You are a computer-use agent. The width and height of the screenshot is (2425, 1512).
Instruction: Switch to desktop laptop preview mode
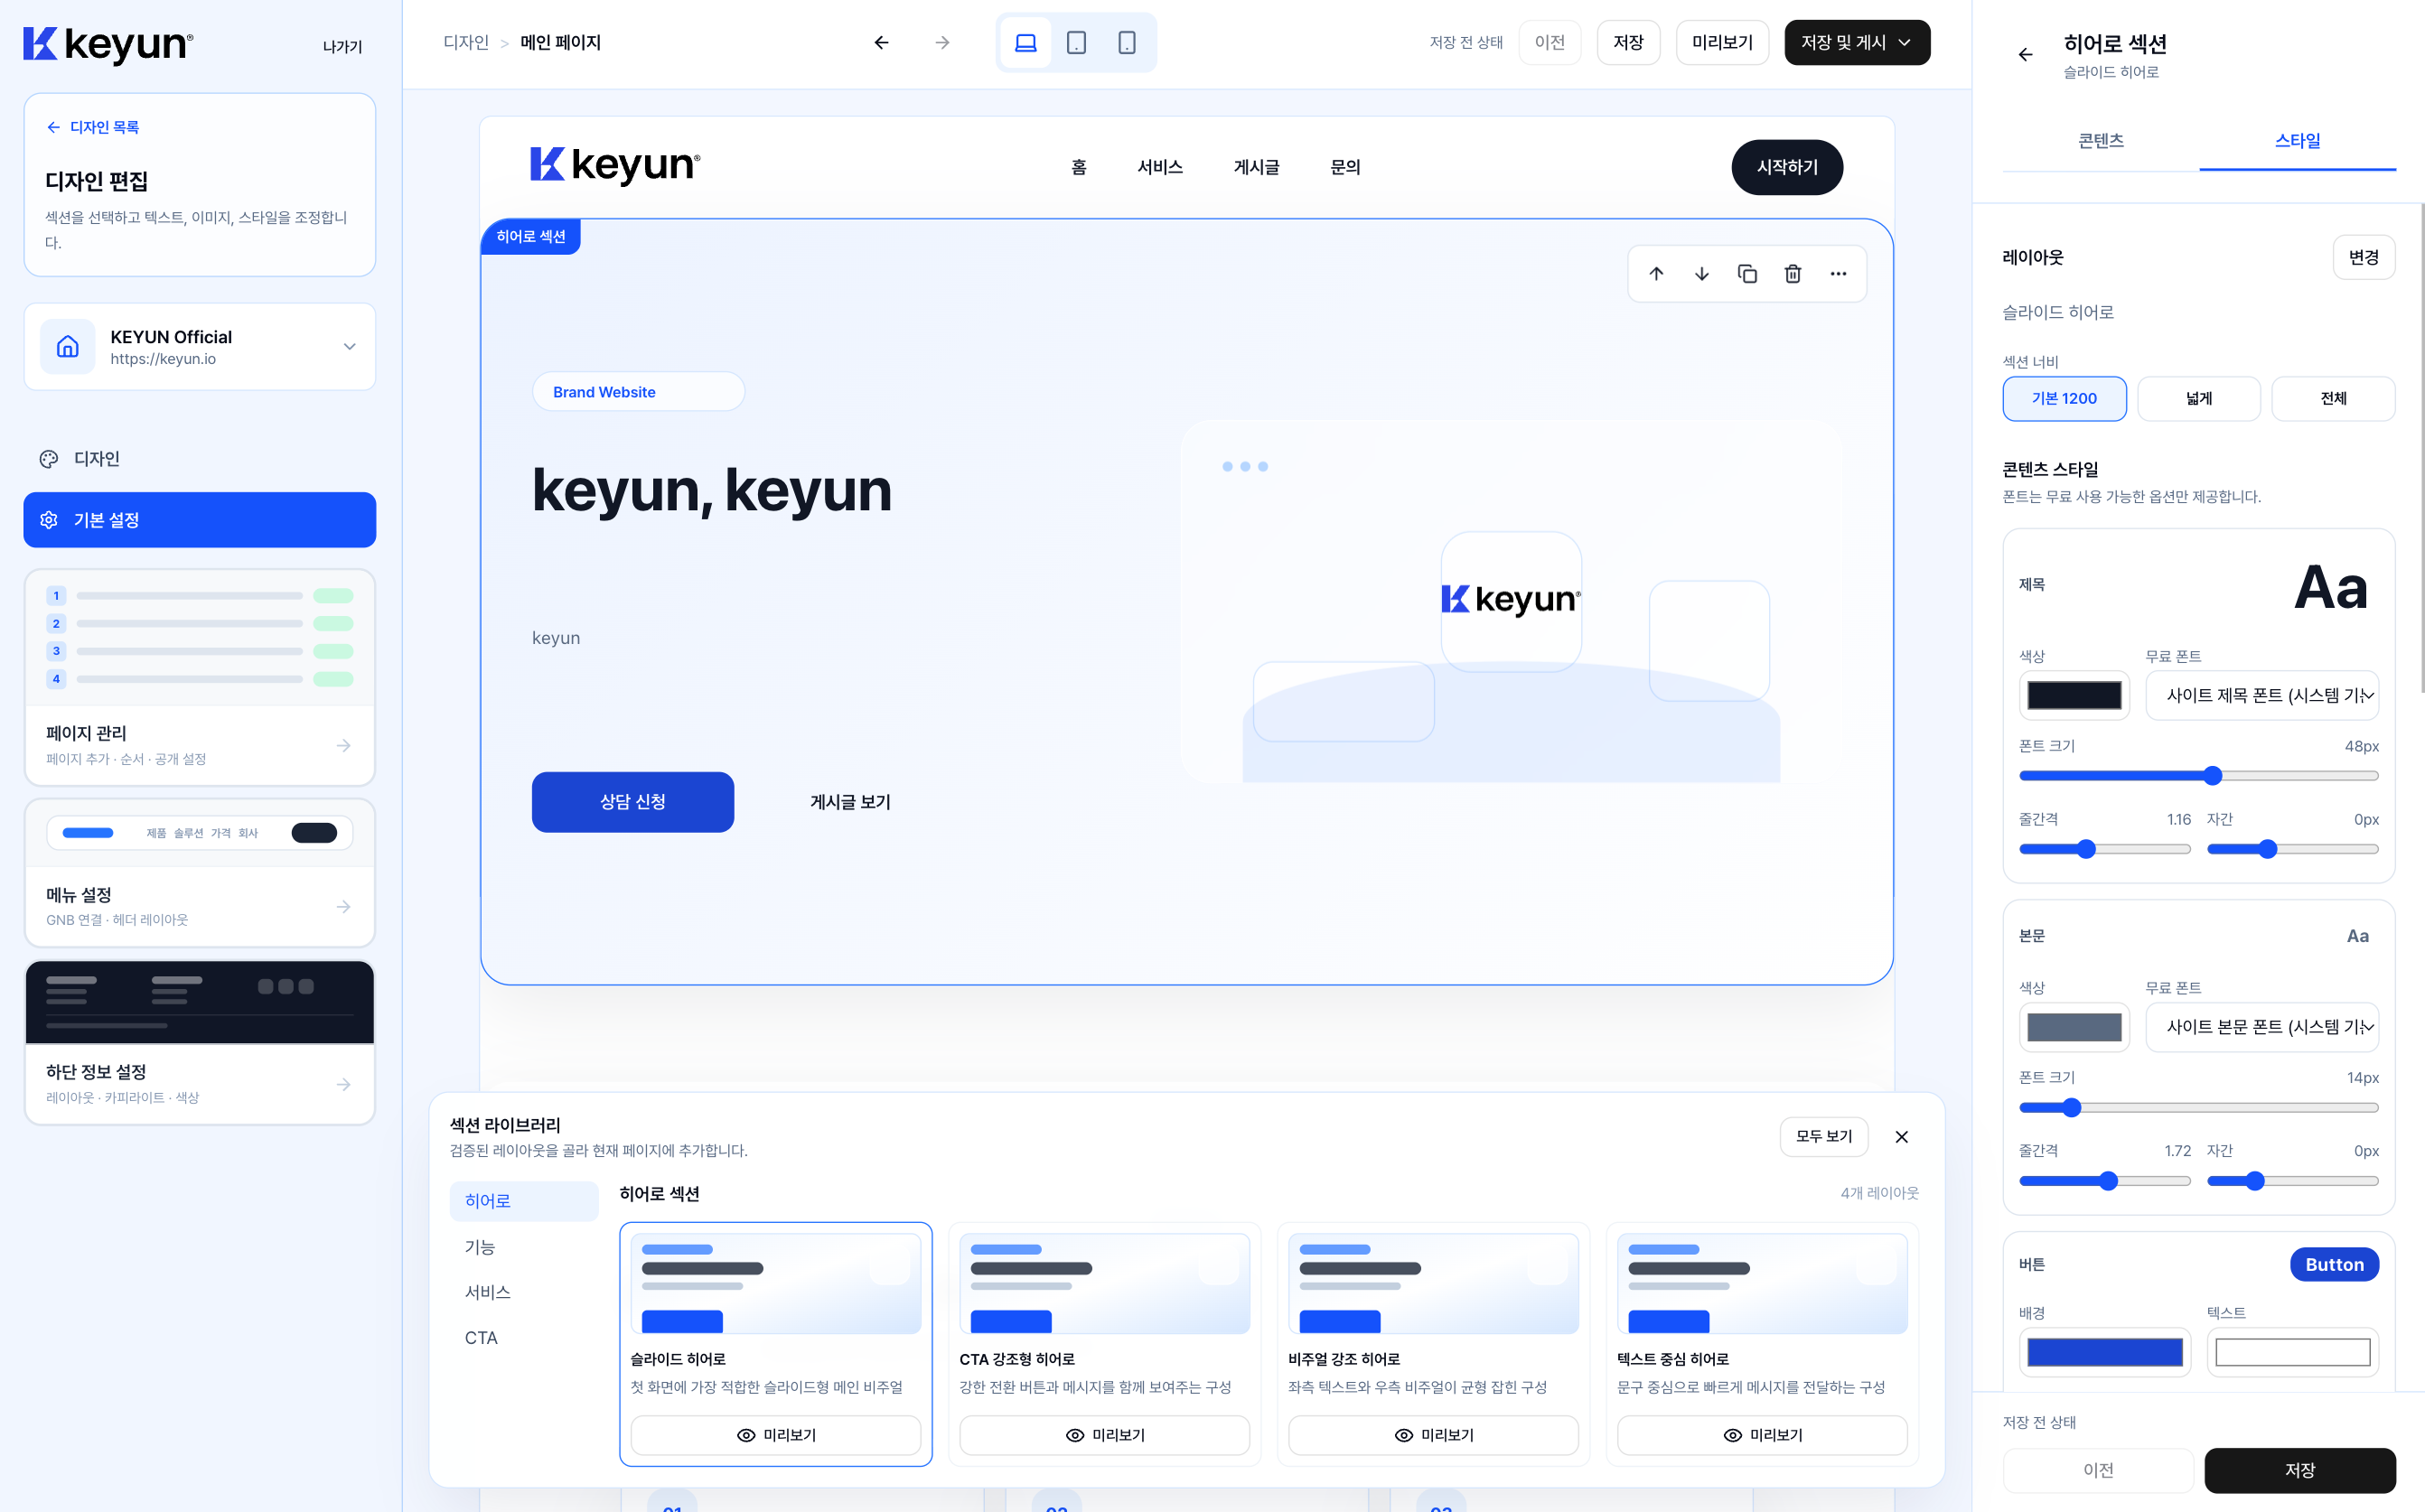pos(1026,43)
